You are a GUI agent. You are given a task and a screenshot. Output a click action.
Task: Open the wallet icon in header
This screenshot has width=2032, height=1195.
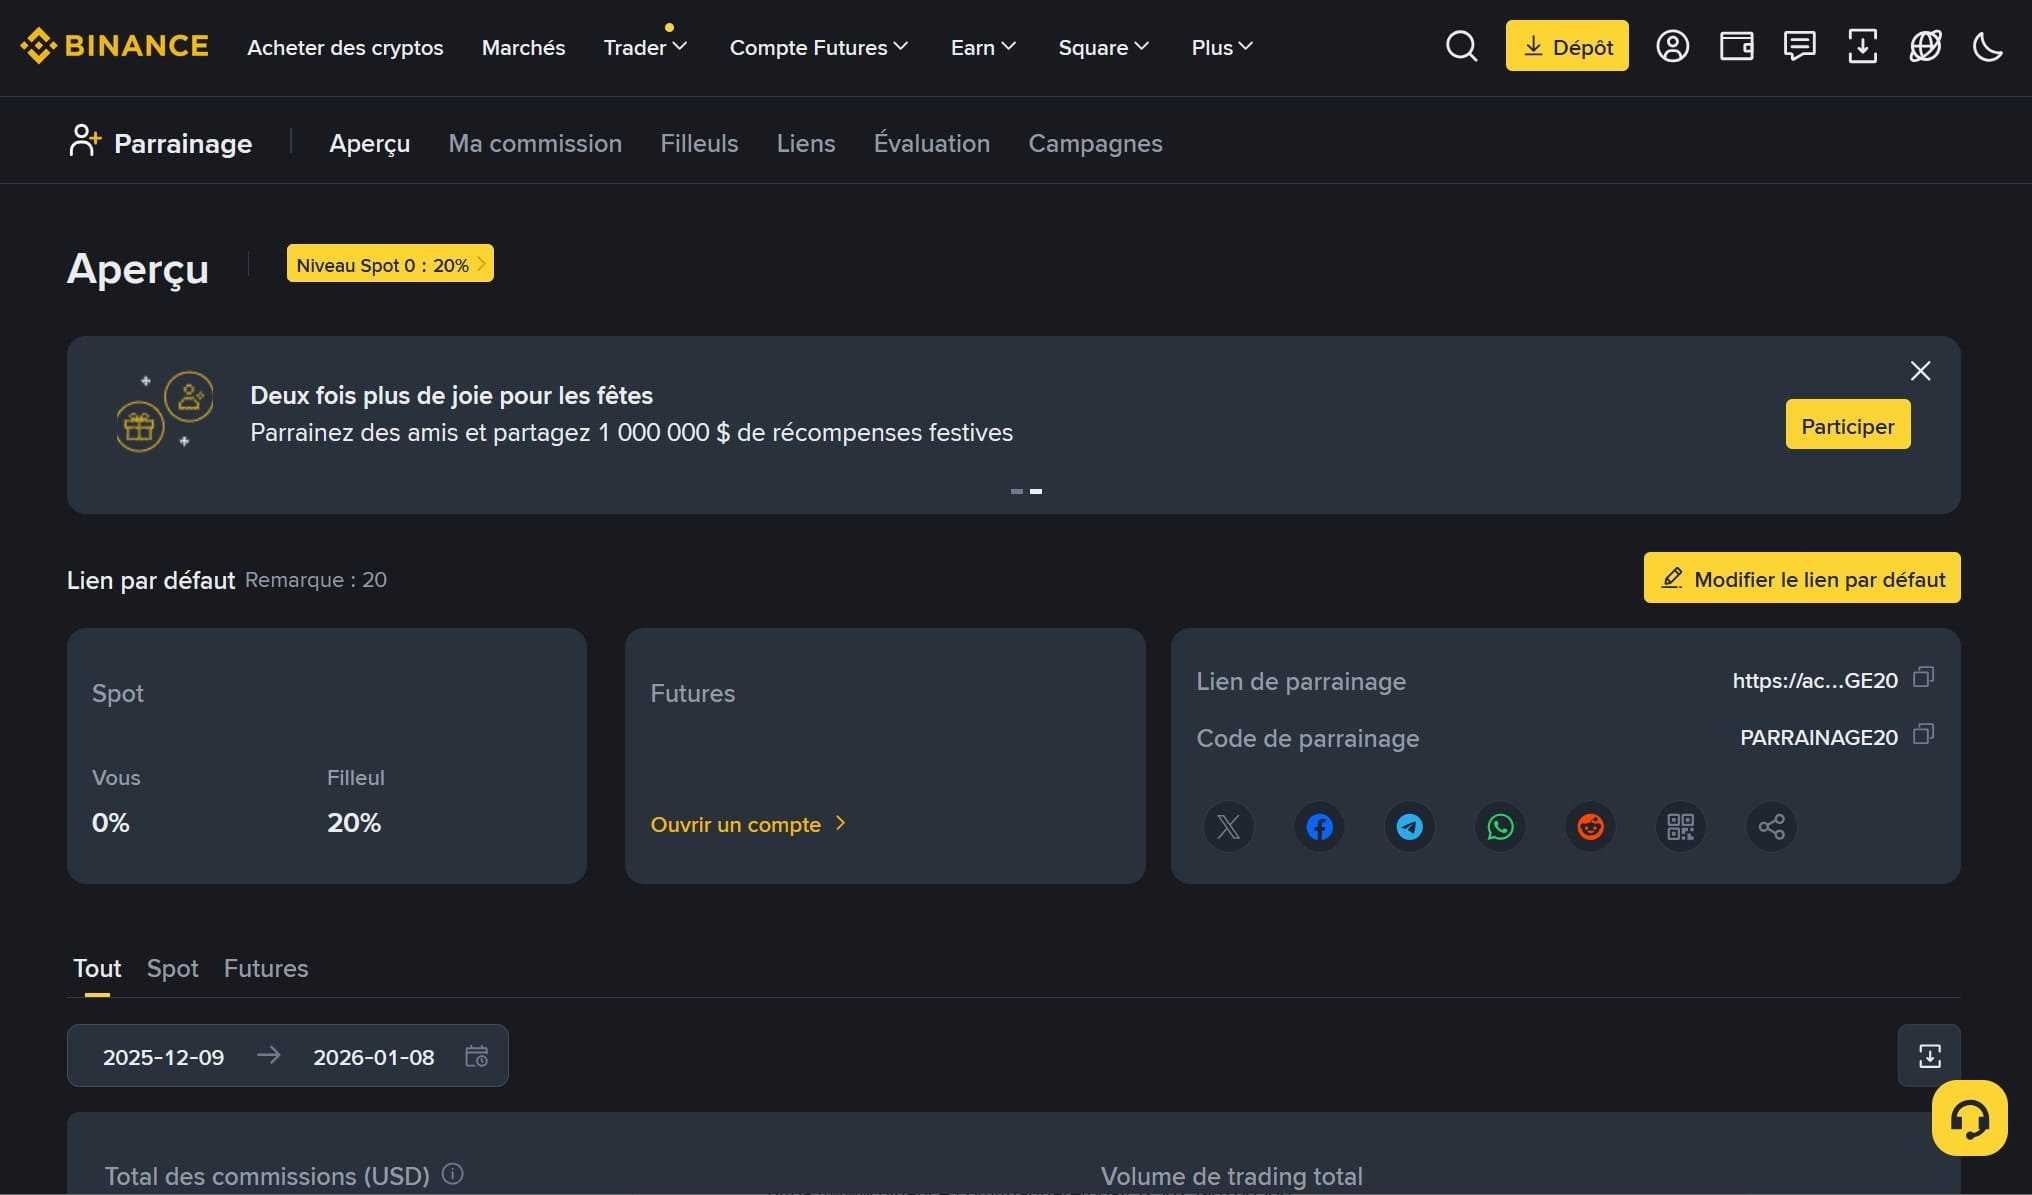[x=1736, y=46]
